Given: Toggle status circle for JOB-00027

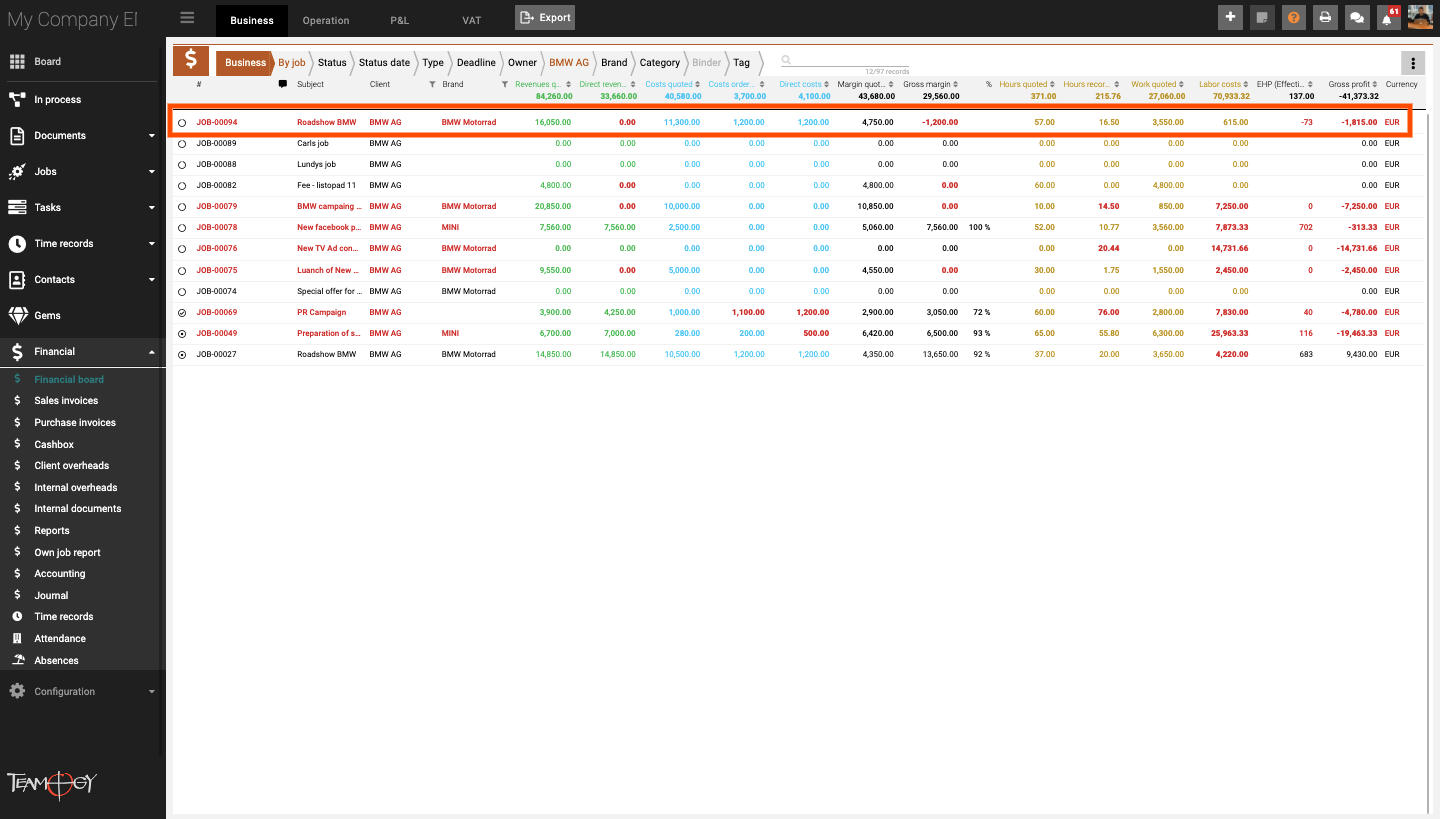Looking at the screenshot, I should tap(182, 355).
